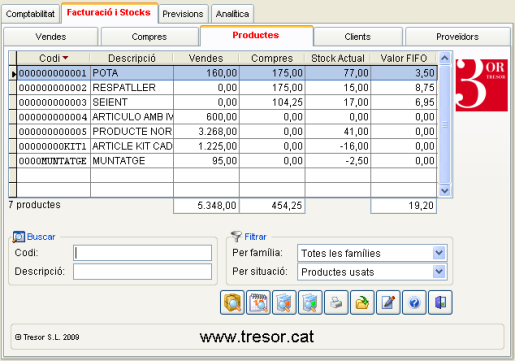Screen dimensions: 515x361
Task: Click the building search with red flag icon
Action: [x=284, y=302]
